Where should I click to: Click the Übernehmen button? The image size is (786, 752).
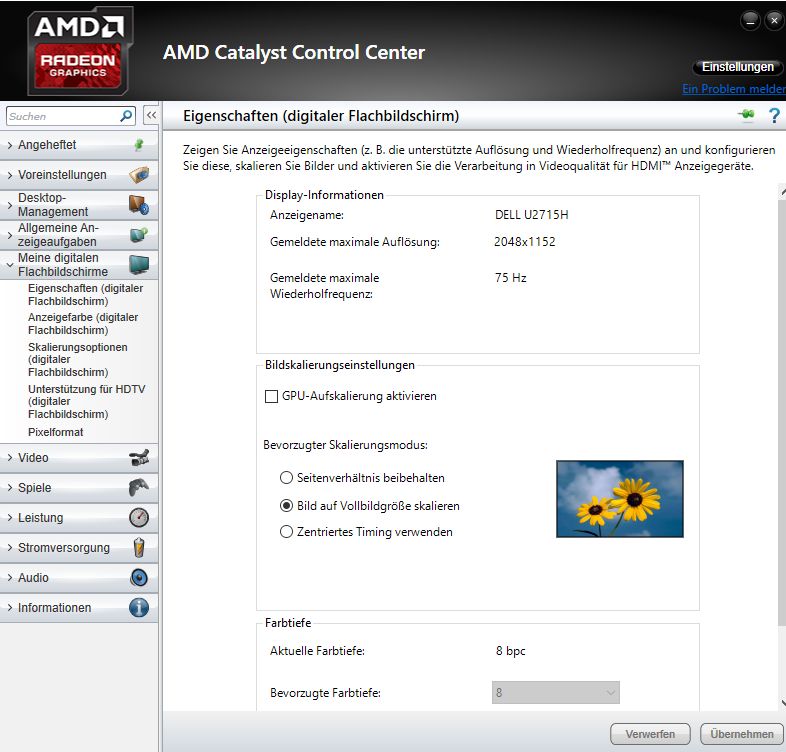(x=742, y=734)
